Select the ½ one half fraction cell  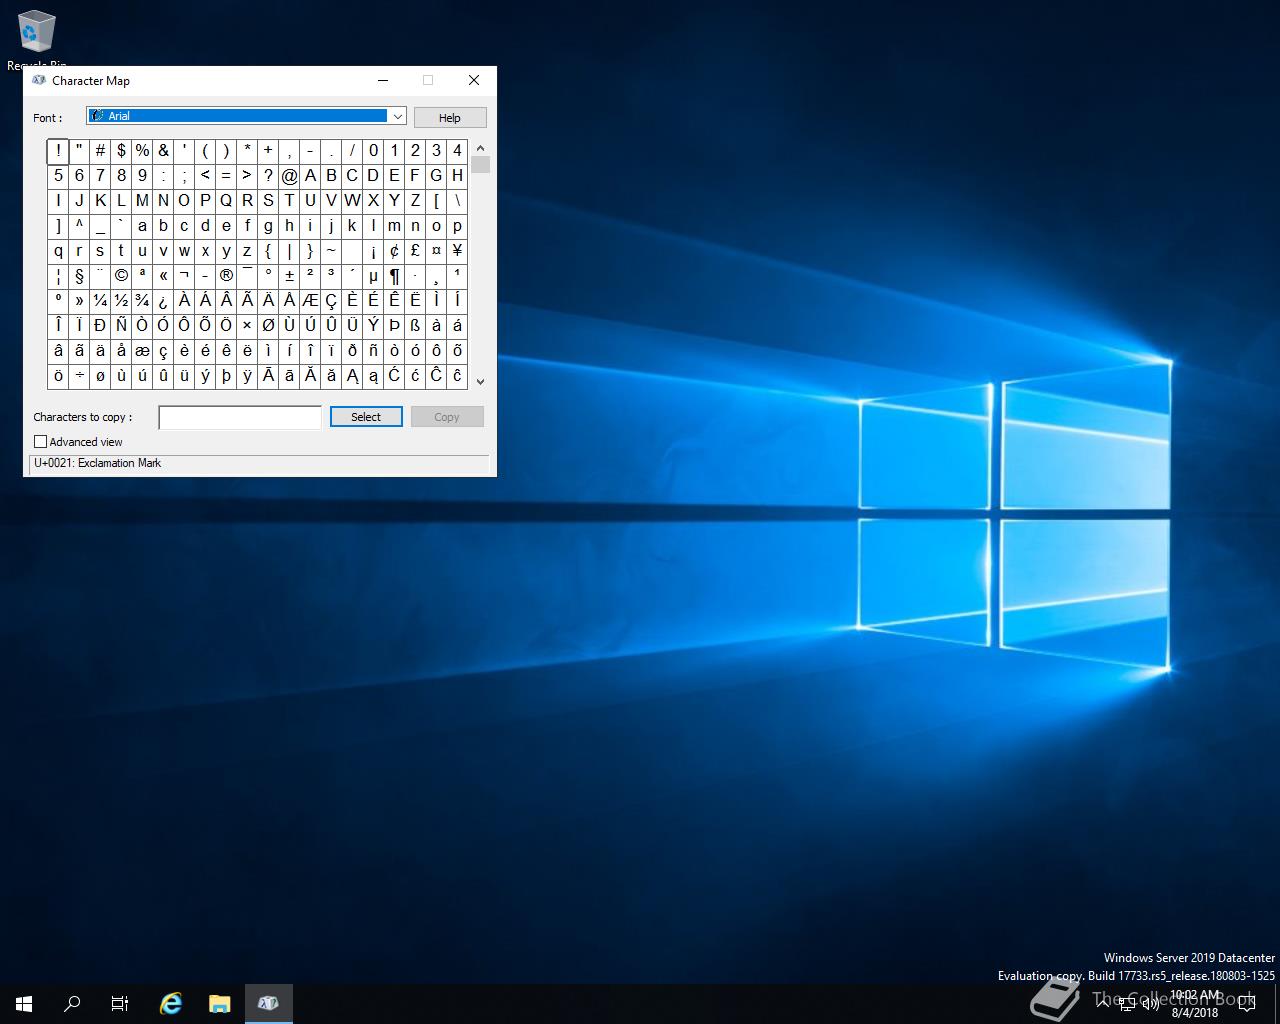coord(121,301)
